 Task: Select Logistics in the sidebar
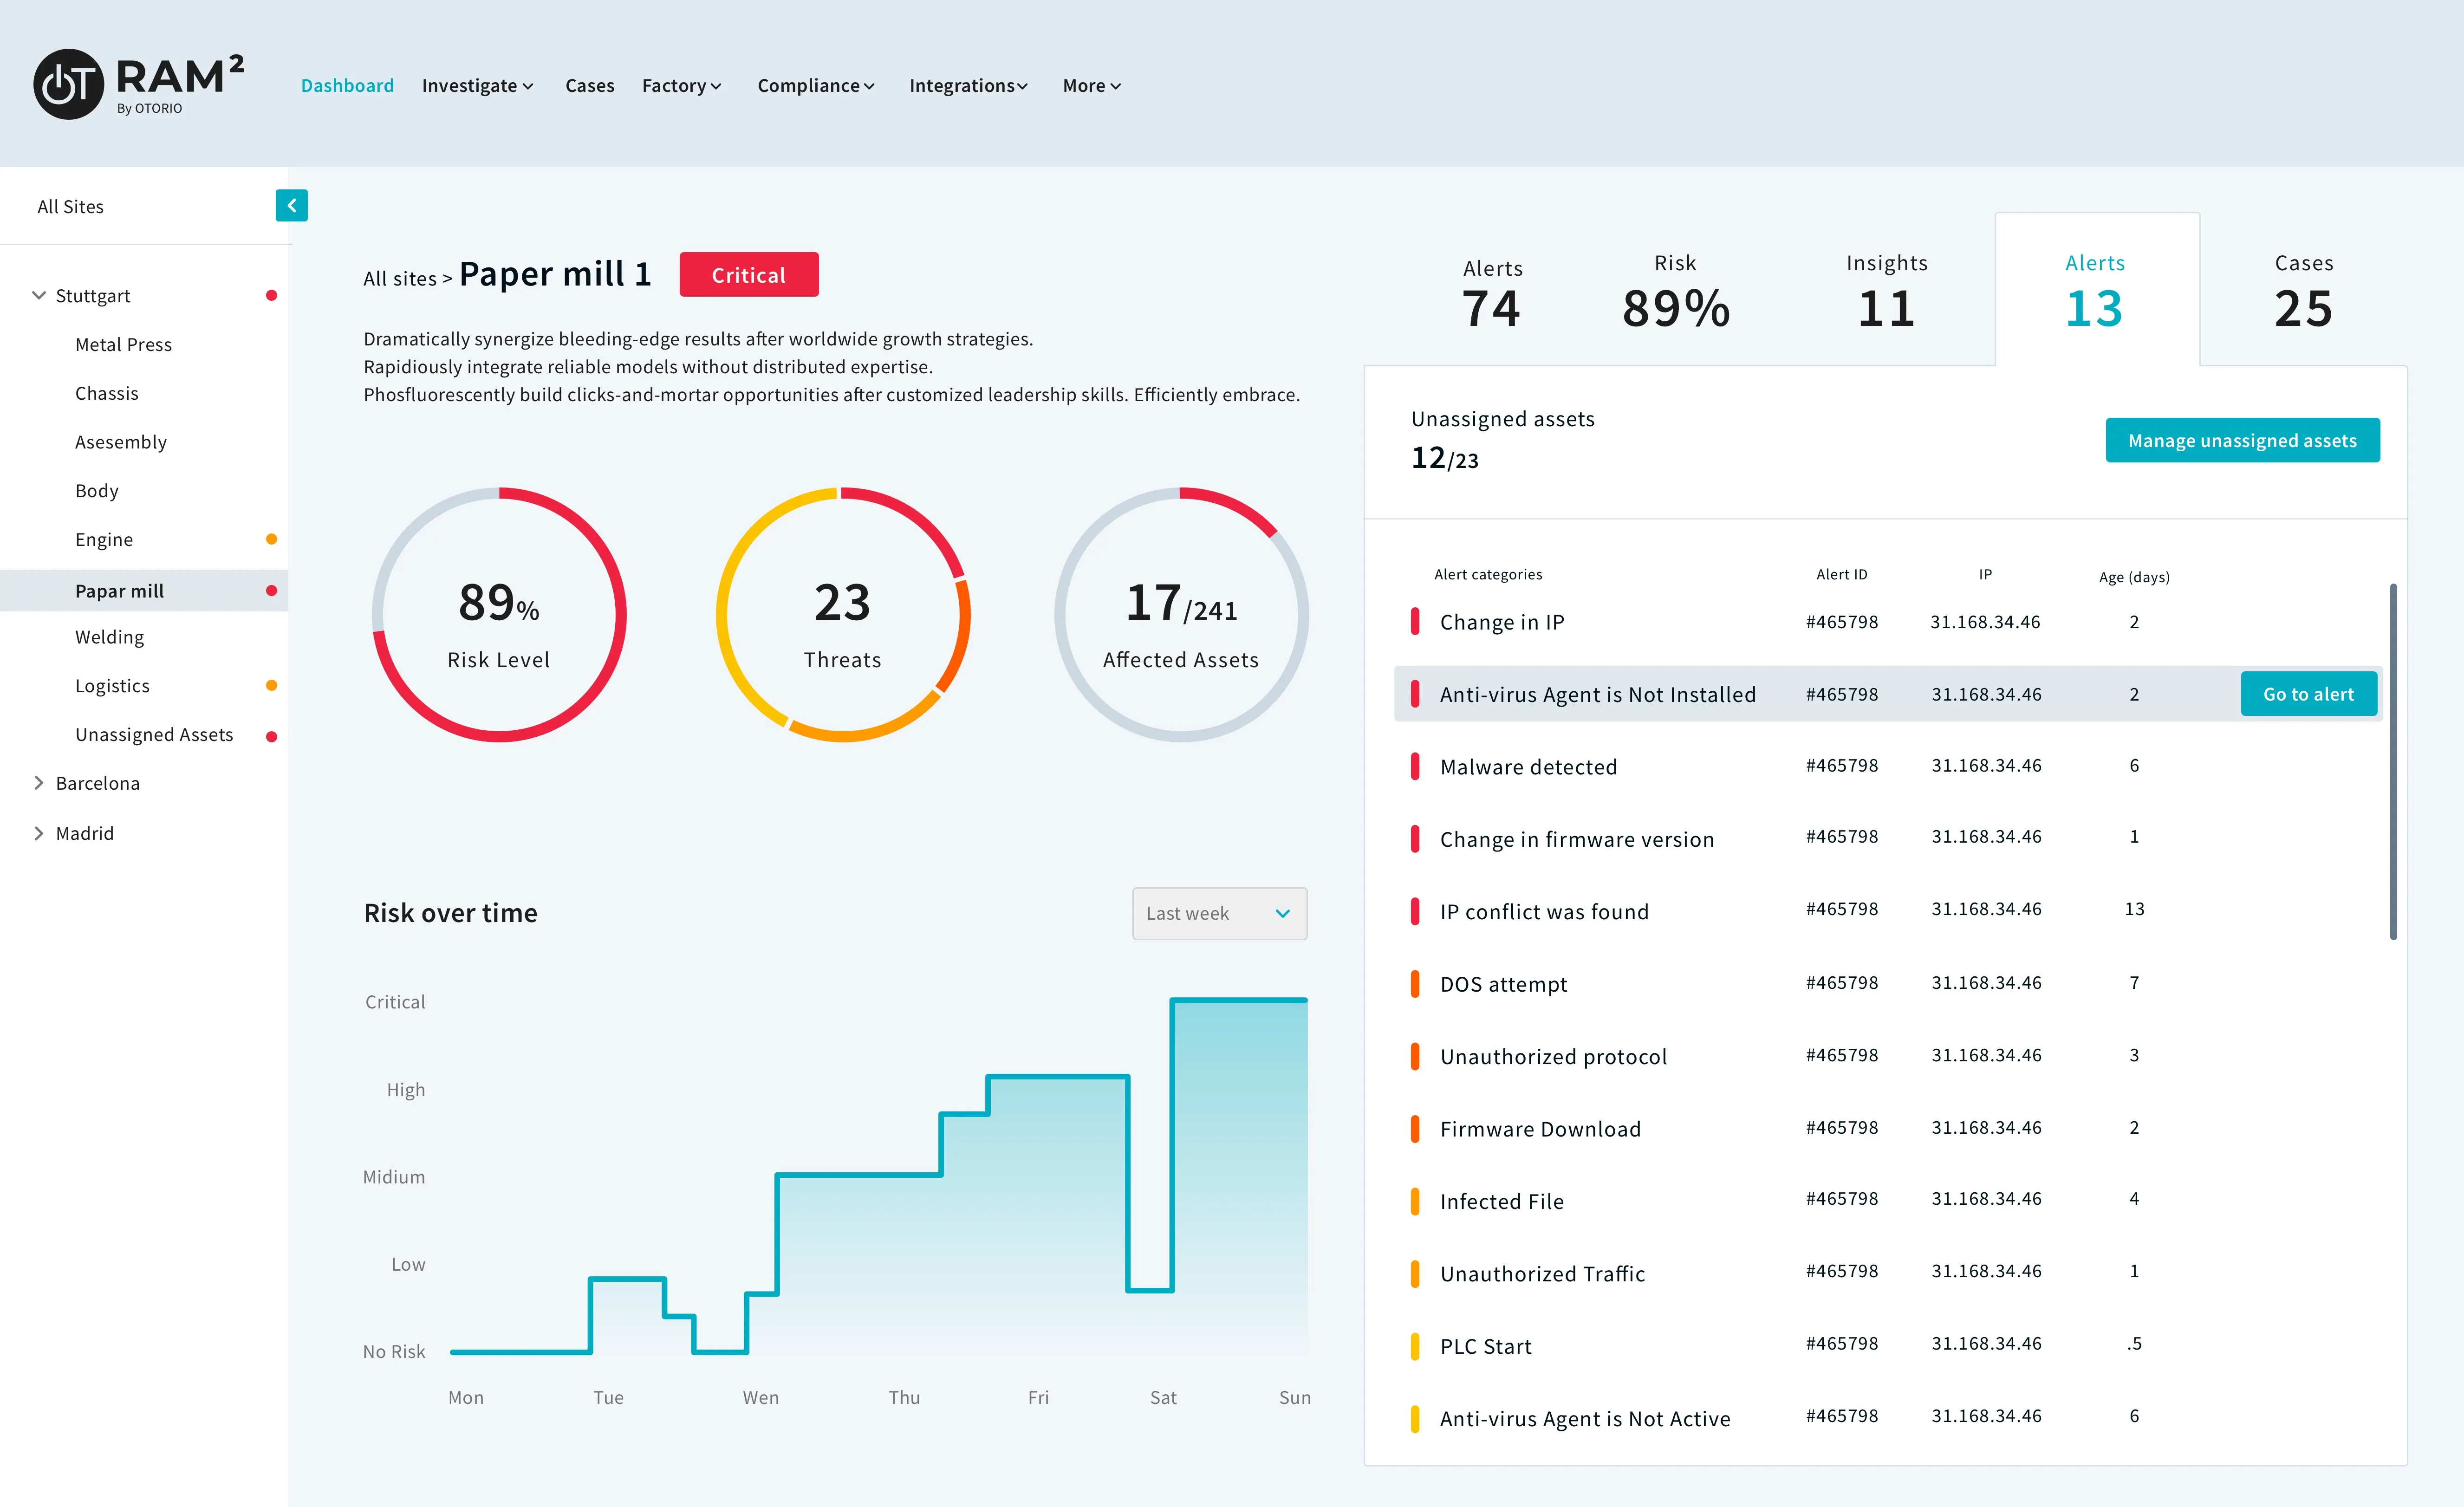[x=112, y=686]
